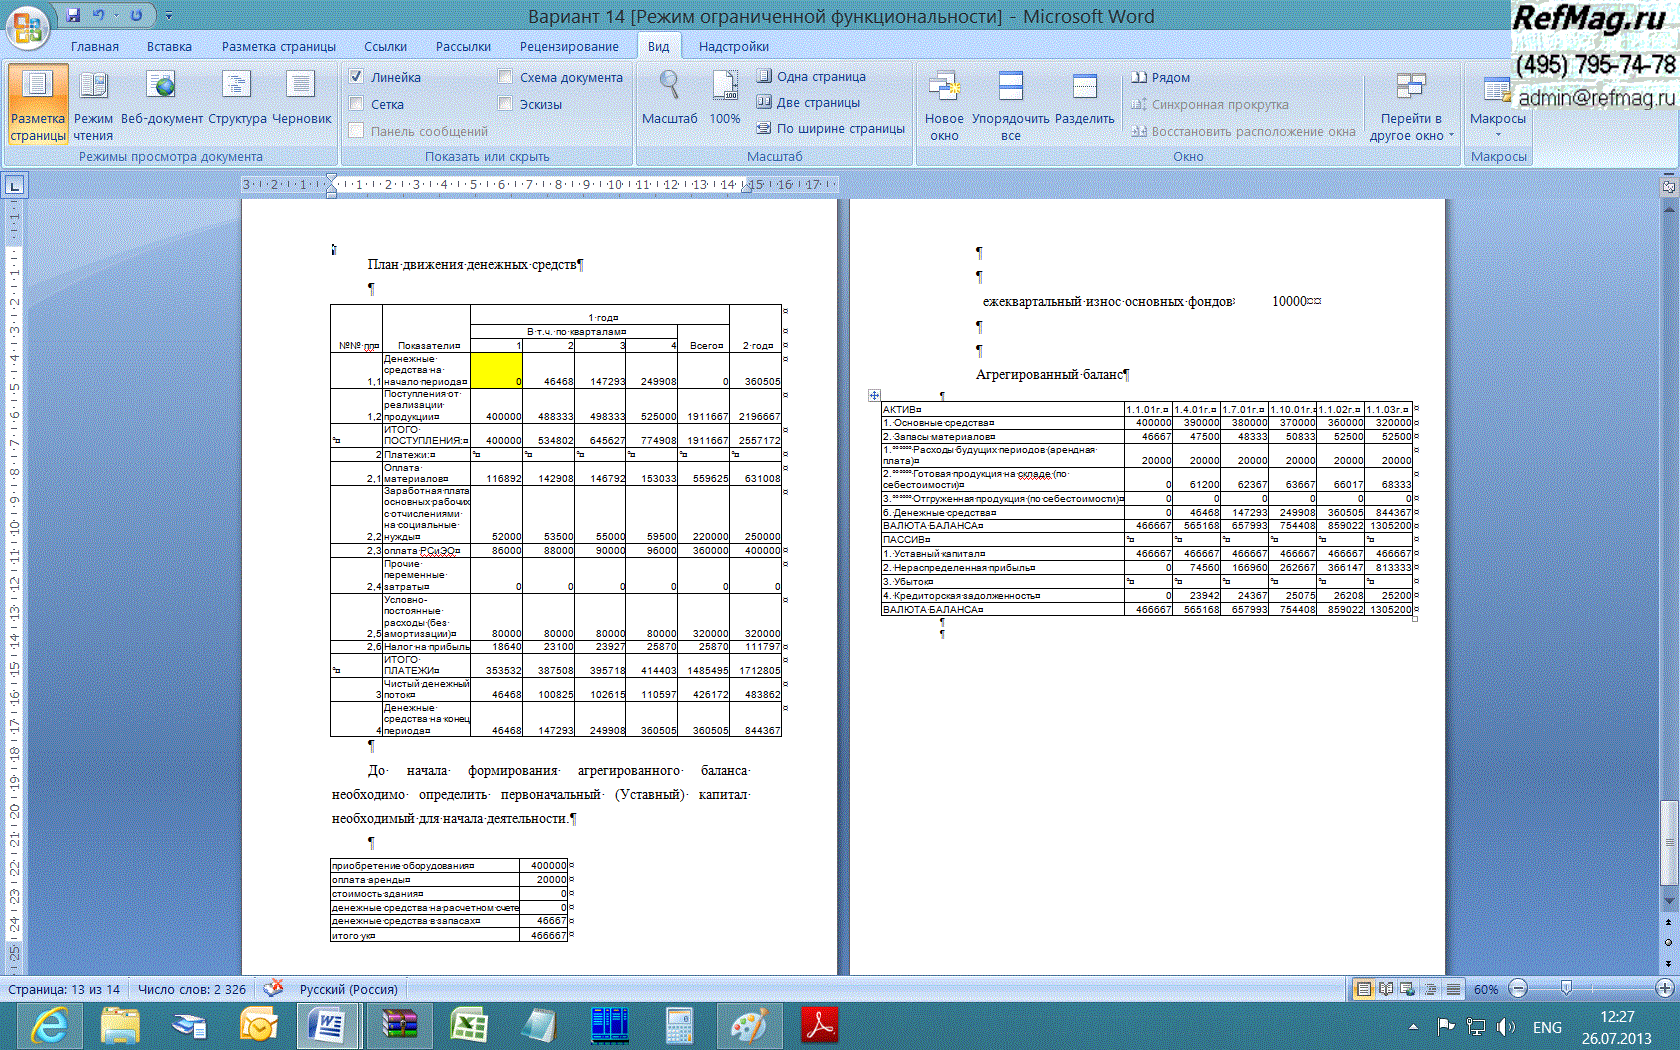Click the Две страницы button
Screen dimensions: 1680x1050
[x=808, y=102]
